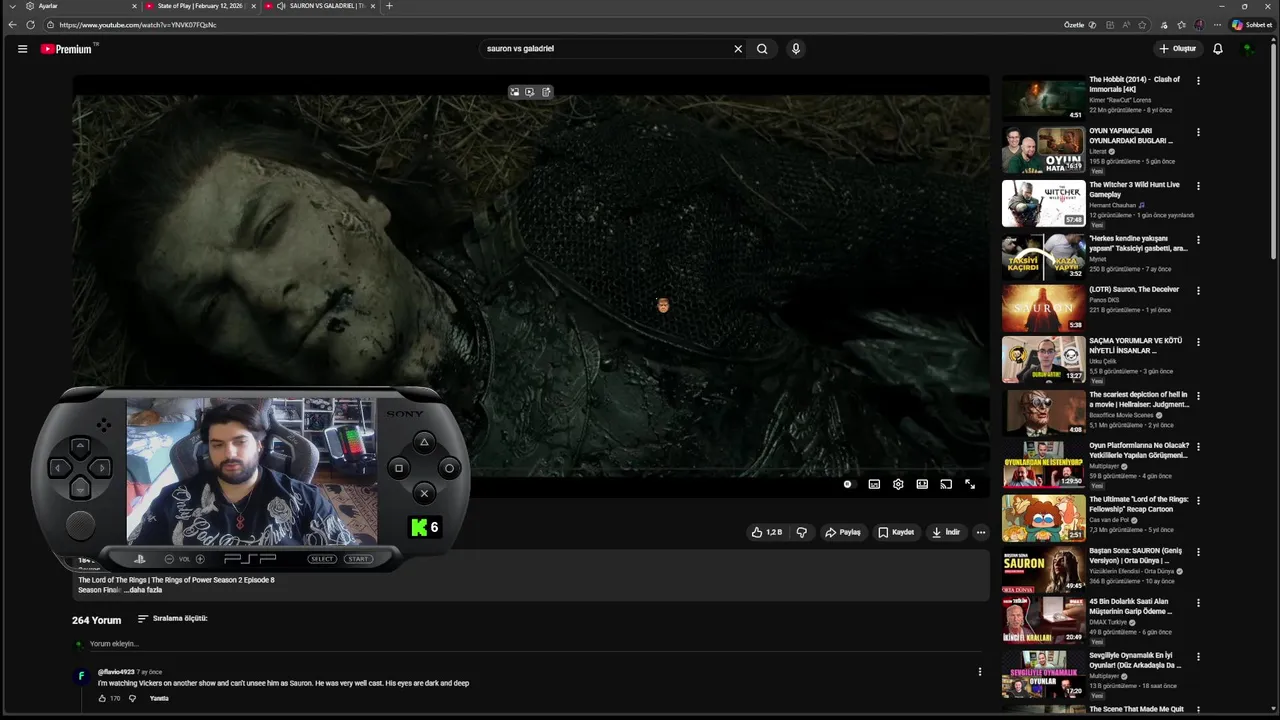Viewport: 1280px width, 720px height.
Task: Switch to the State of Play tab
Action: coord(200,6)
